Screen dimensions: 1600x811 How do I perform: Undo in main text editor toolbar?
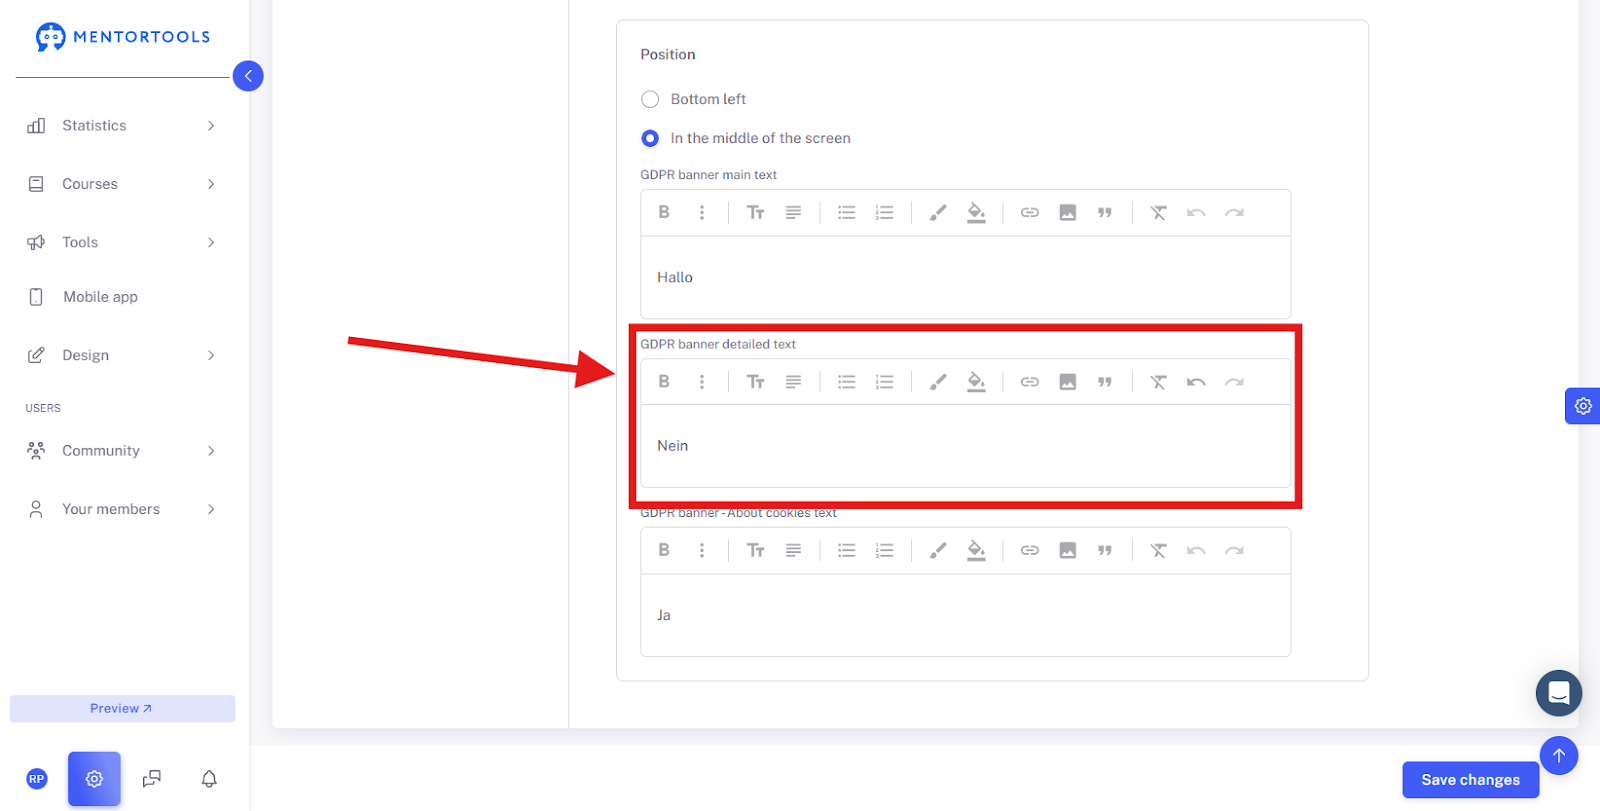click(1196, 212)
